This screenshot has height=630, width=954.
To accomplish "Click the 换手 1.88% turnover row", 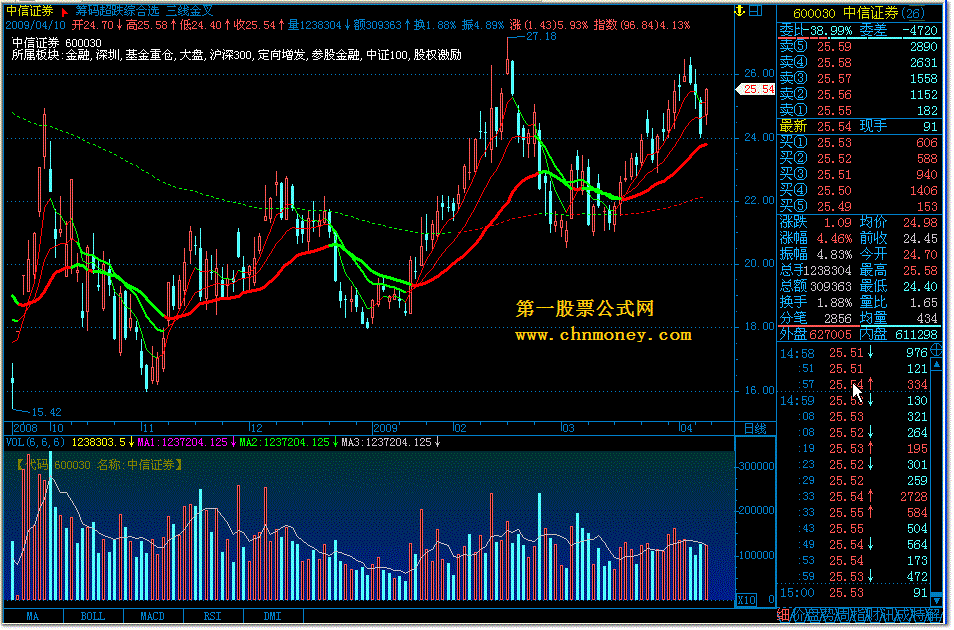I will (x=816, y=302).
